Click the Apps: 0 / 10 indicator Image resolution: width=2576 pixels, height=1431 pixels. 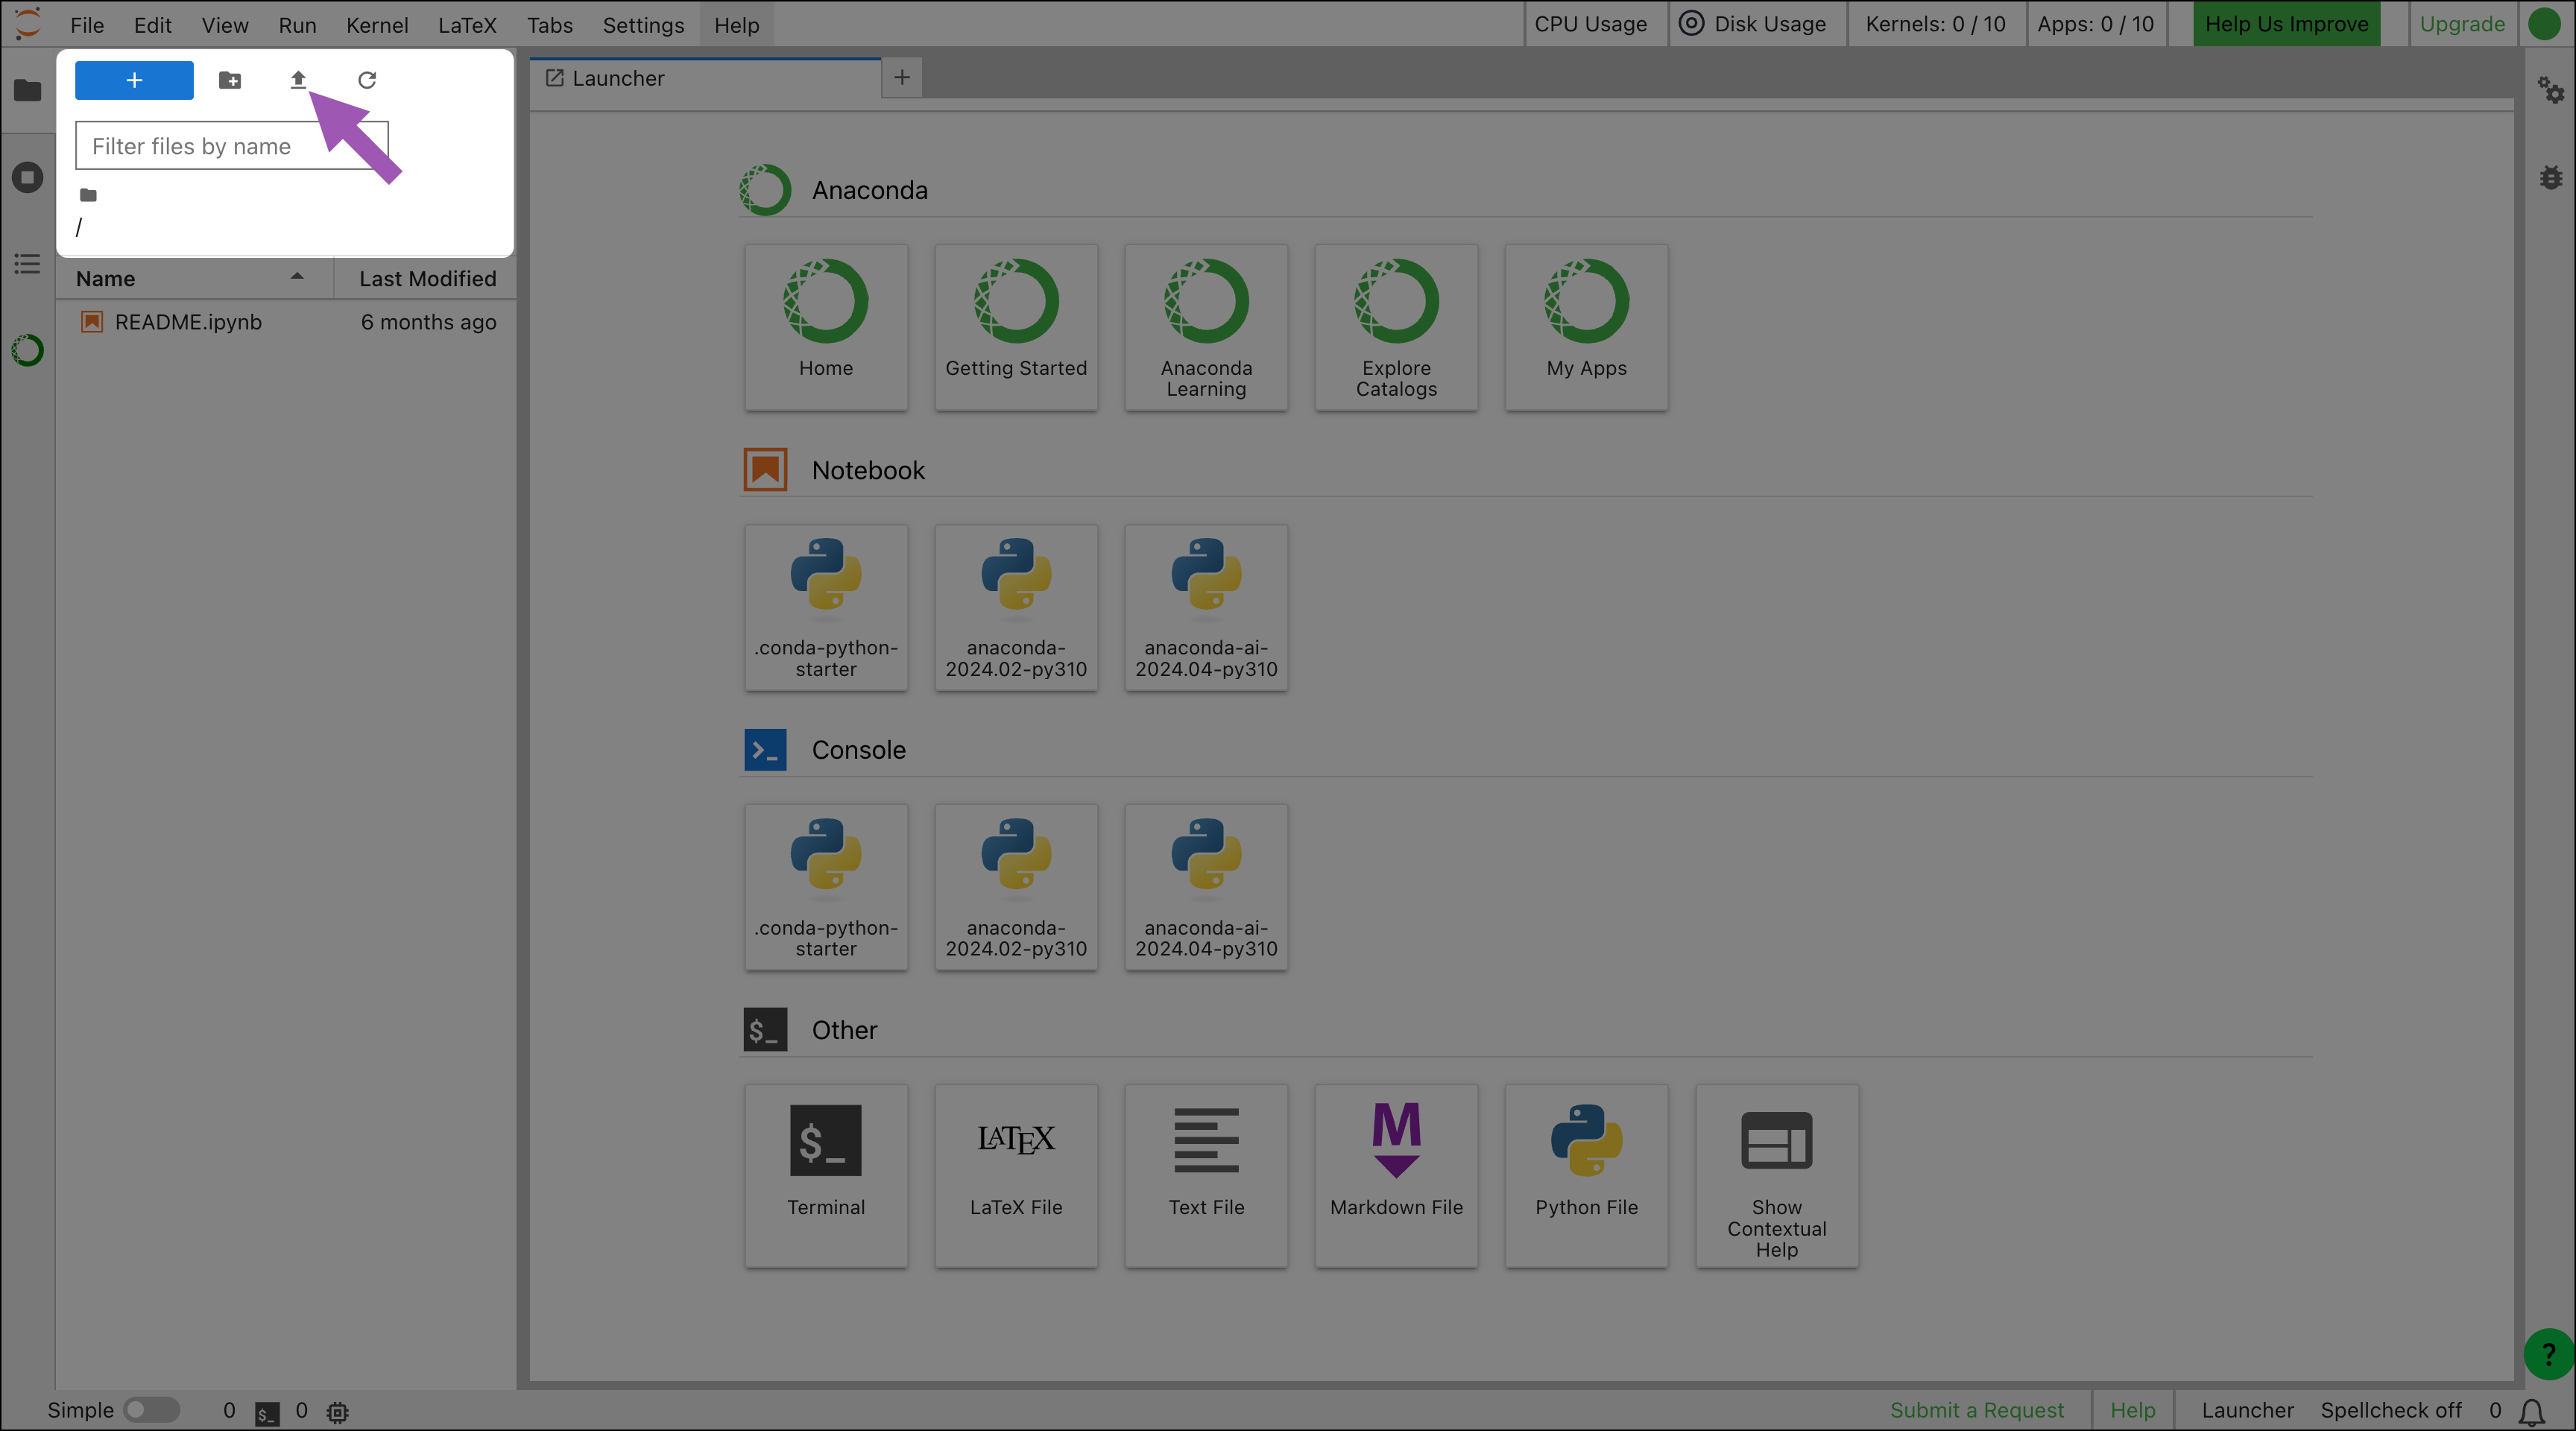[2095, 24]
